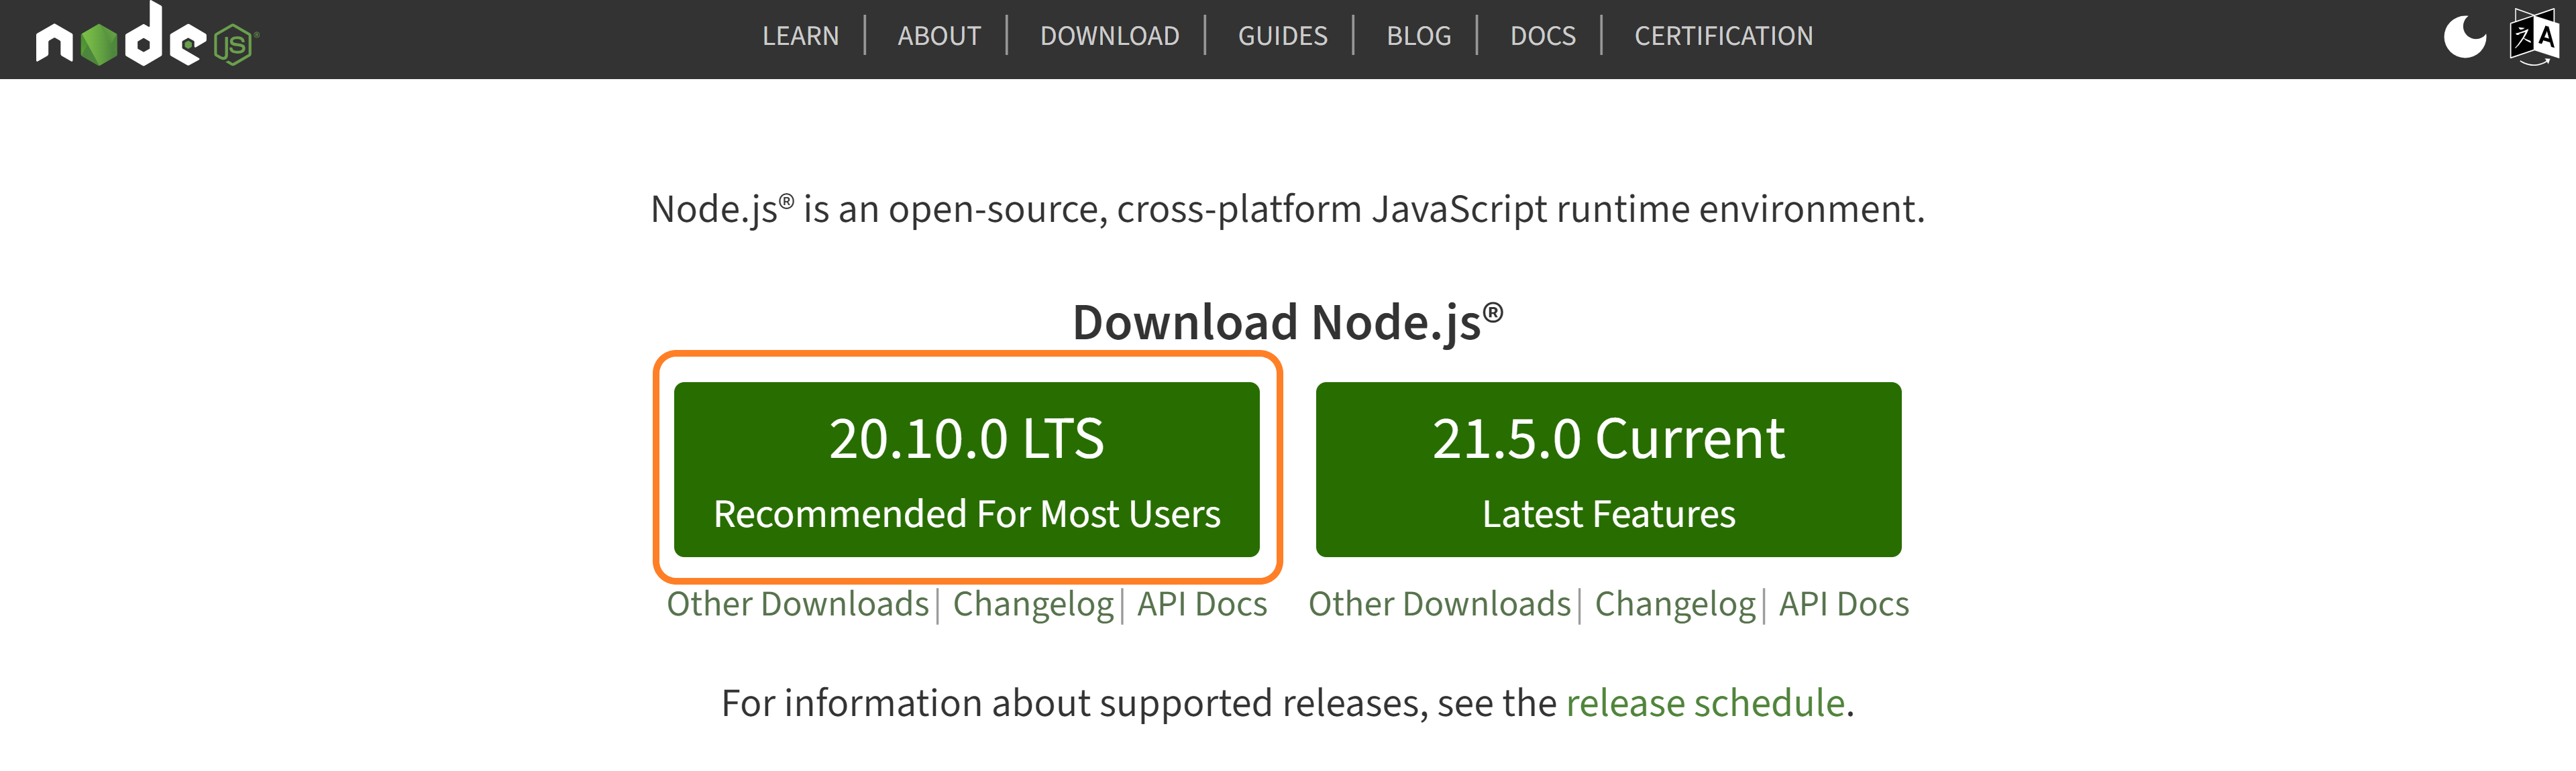Open DOCS in the top navigation
Screen dimensions: 2576x771
pos(1542,36)
